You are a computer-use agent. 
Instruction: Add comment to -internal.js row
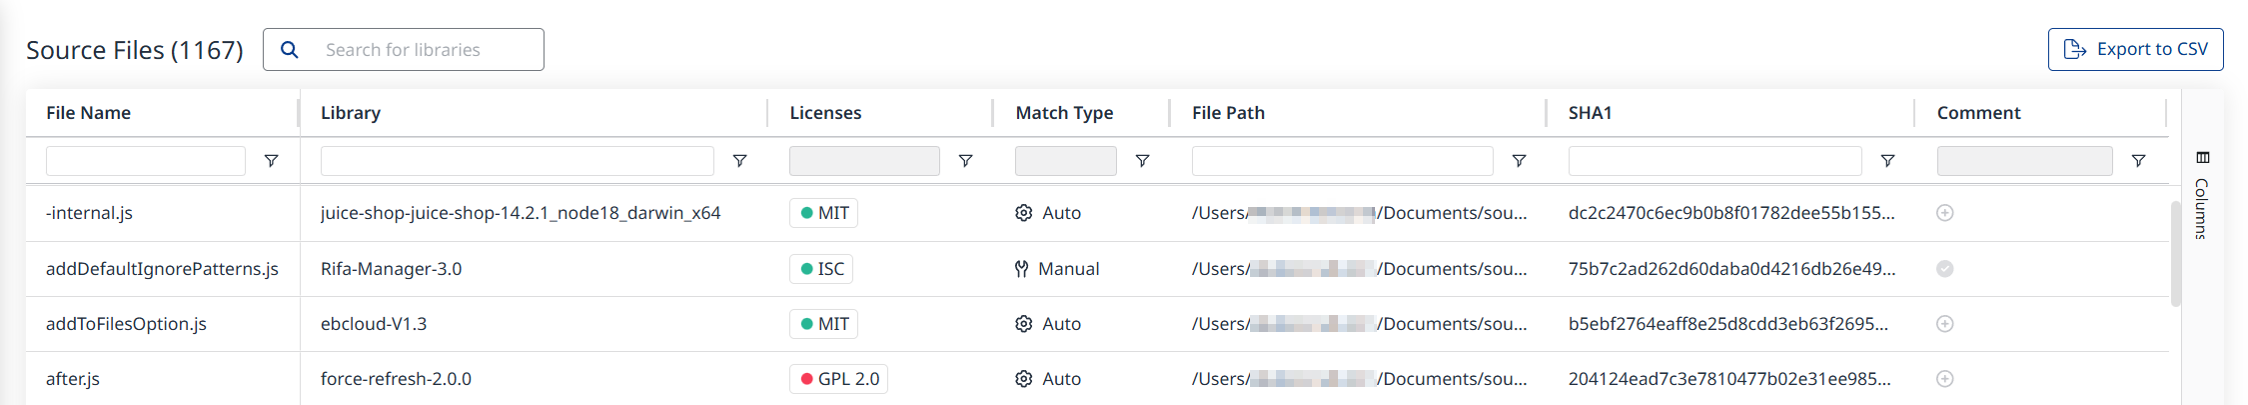[1945, 213]
